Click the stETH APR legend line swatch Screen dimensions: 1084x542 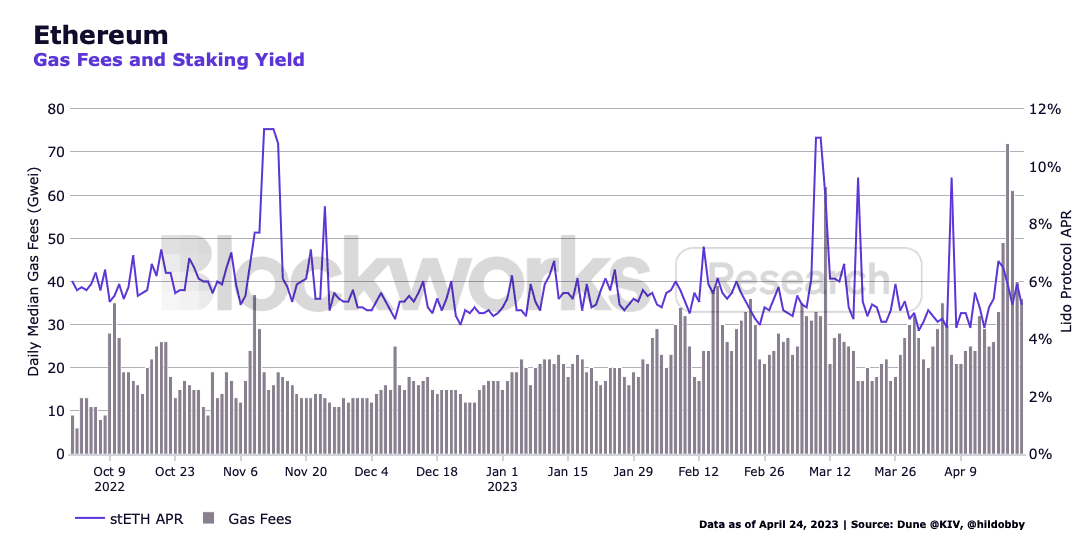(x=91, y=518)
